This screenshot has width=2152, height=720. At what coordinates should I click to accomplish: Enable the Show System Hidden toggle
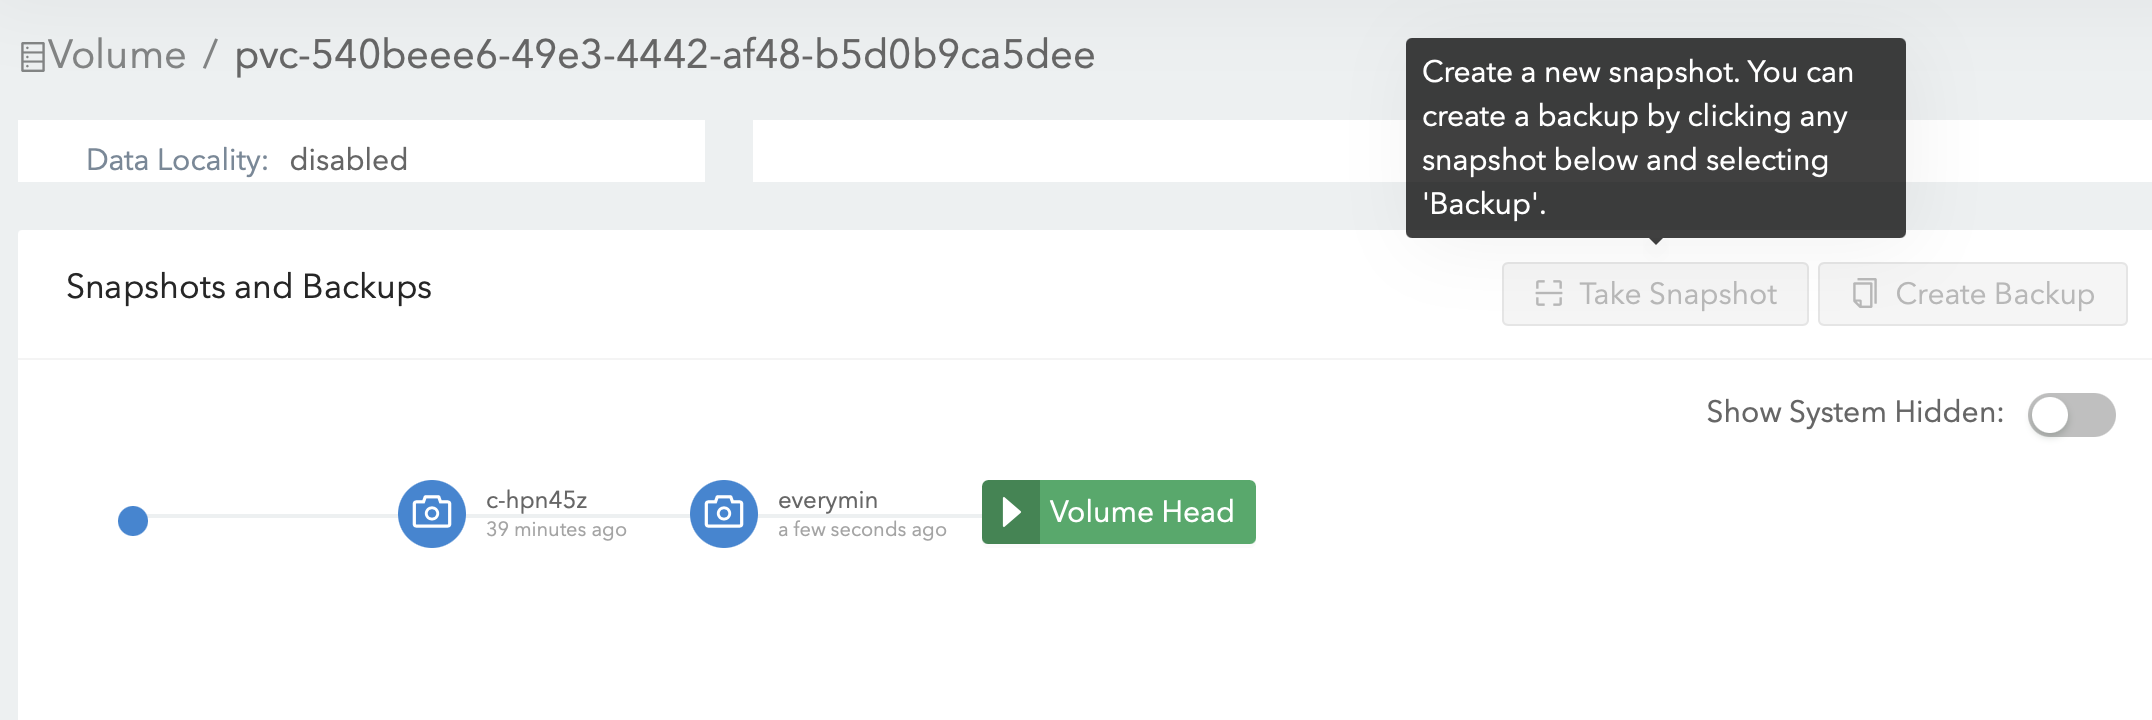(2070, 414)
